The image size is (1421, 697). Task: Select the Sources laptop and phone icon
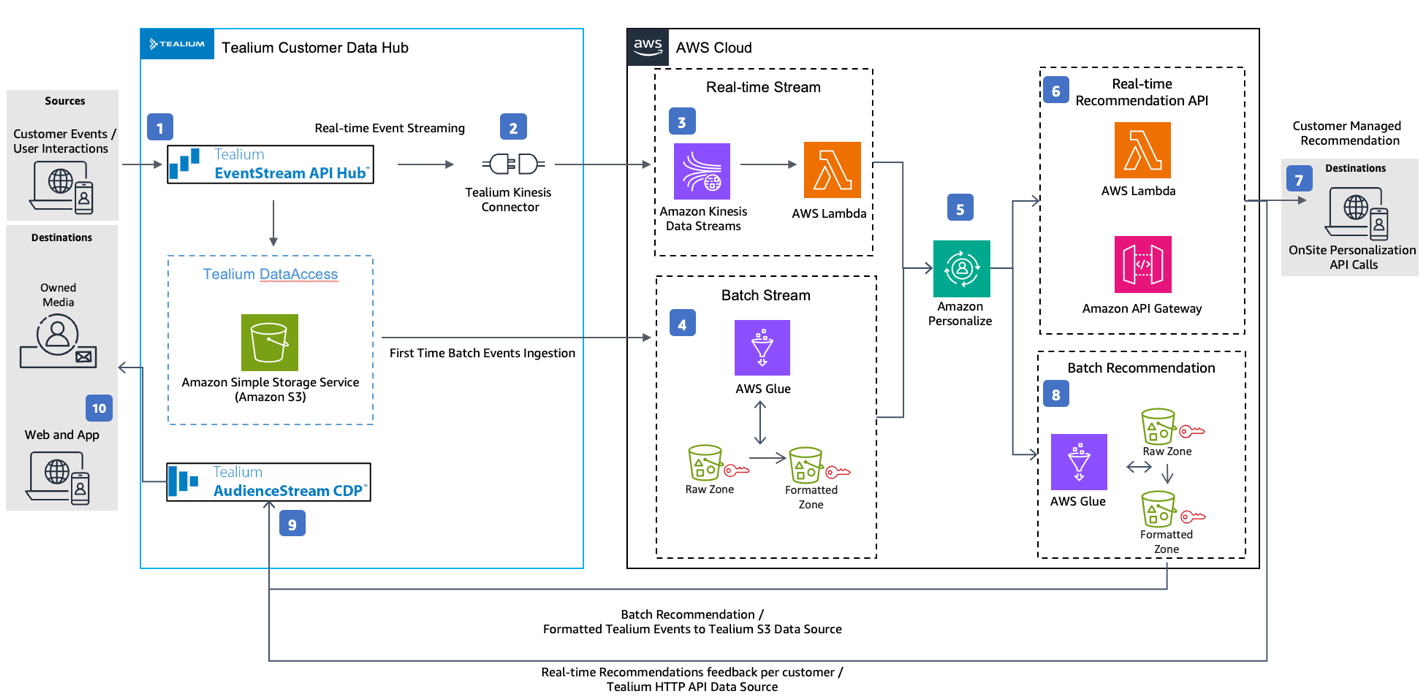click(63, 190)
